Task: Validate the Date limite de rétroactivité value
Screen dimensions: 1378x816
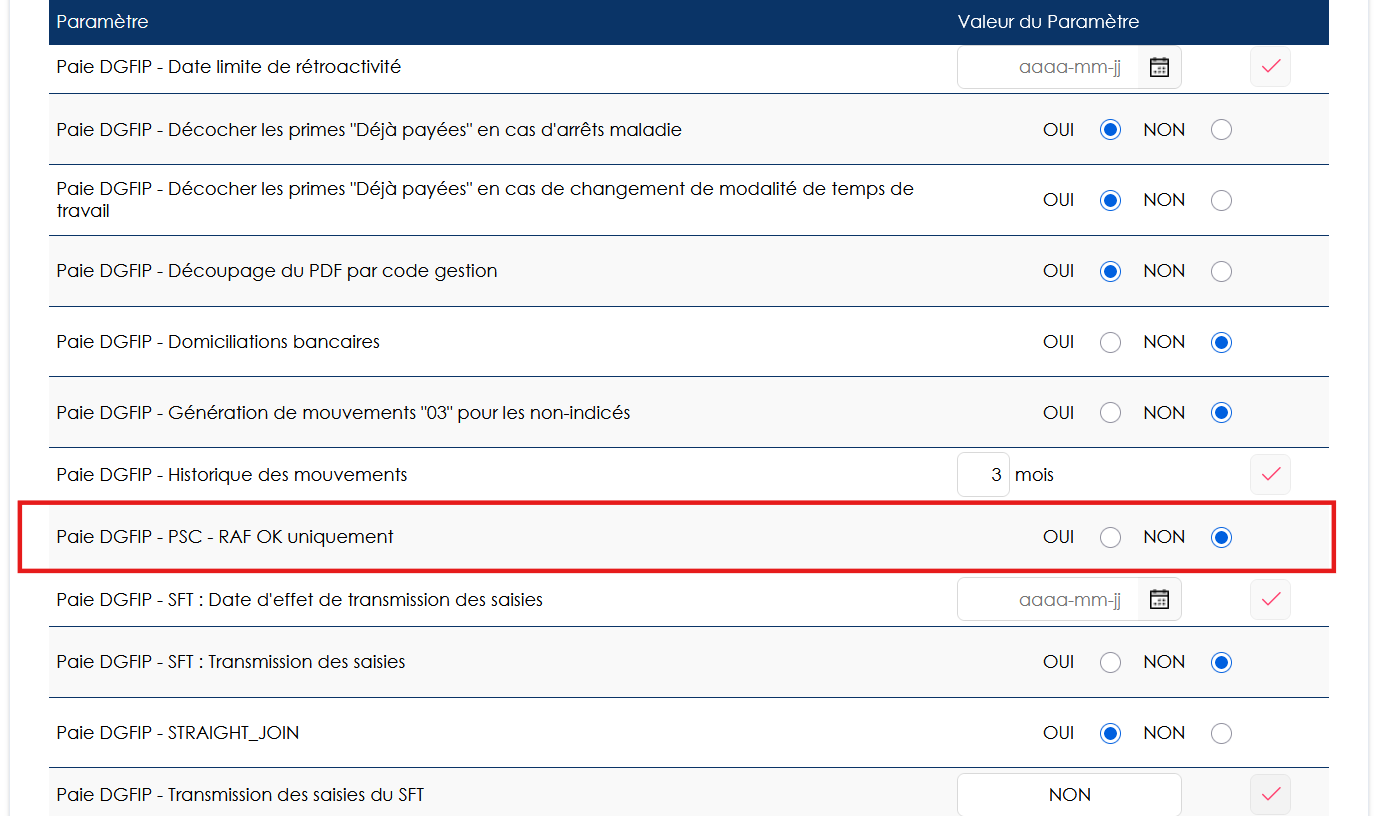Action: [x=1270, y=67]
